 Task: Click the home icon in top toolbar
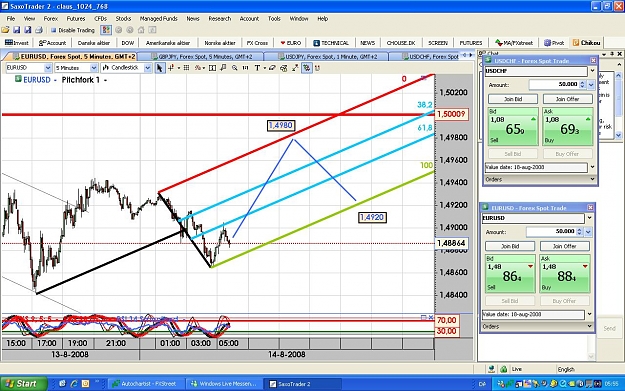pyautogui.click(x=141, y=30)
